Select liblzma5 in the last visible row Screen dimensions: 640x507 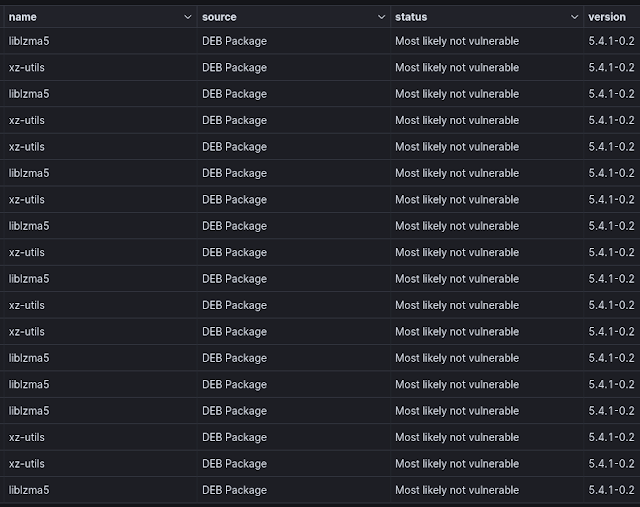(x=29, y=490)
